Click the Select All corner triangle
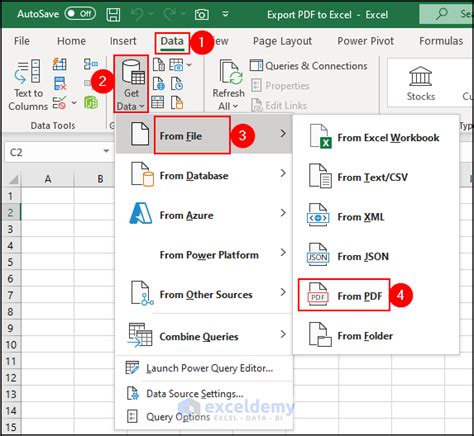Image resolution: width=474 pixels, height=436 pixels. point(13,179)
